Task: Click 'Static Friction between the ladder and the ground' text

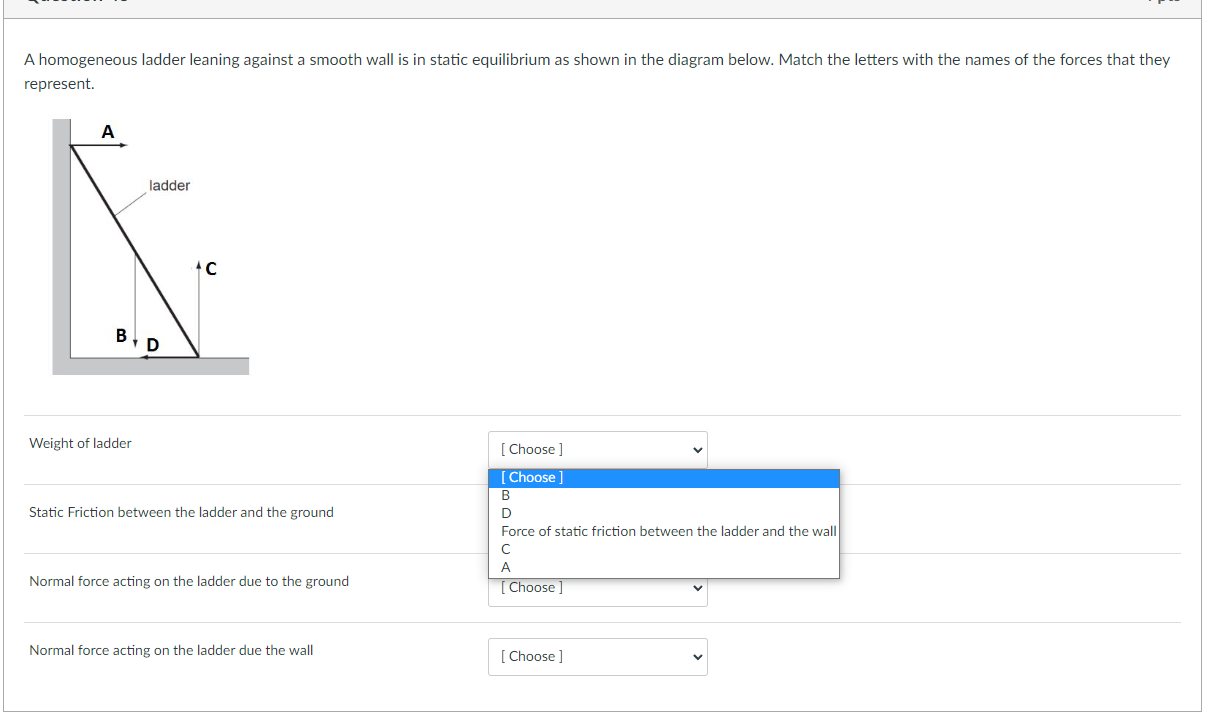Action: 181,512
